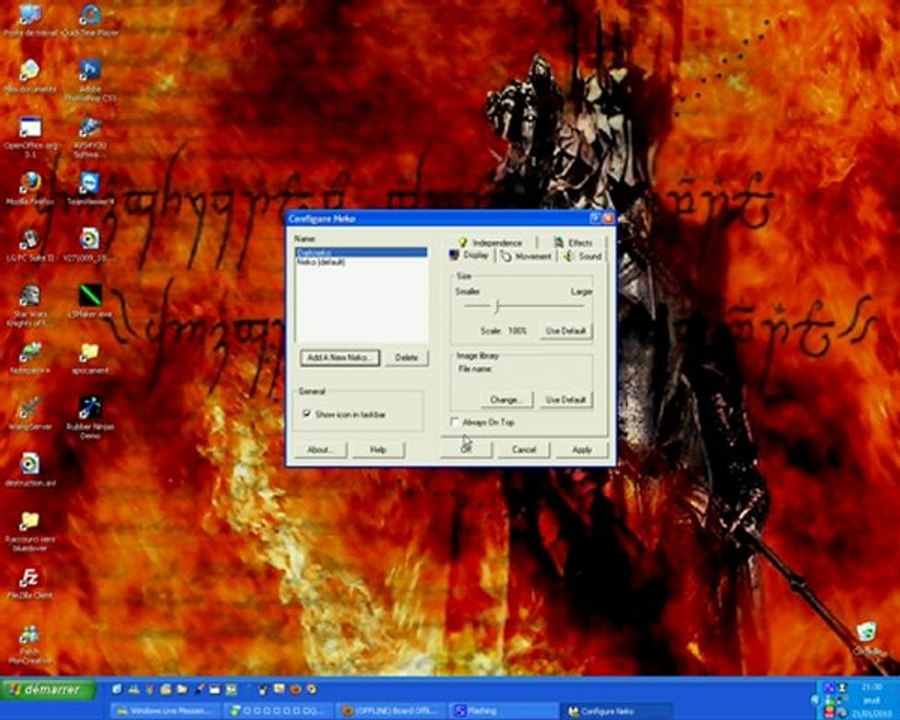Click Use Default in Image library group
The image size is (900, 720).
[565, 400]
